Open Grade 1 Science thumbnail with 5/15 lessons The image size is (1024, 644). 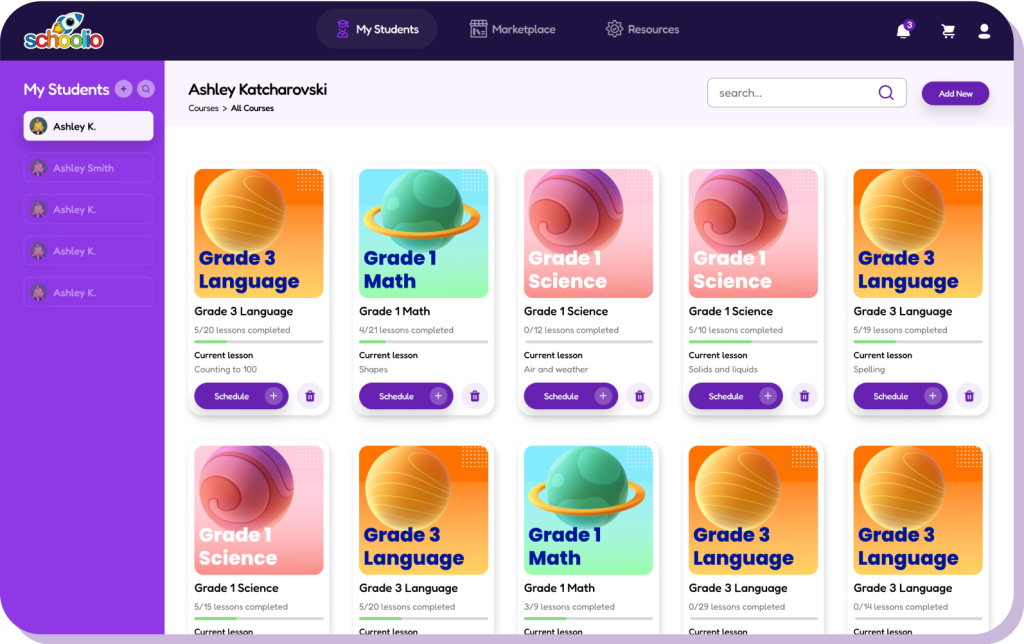(259, 510)
